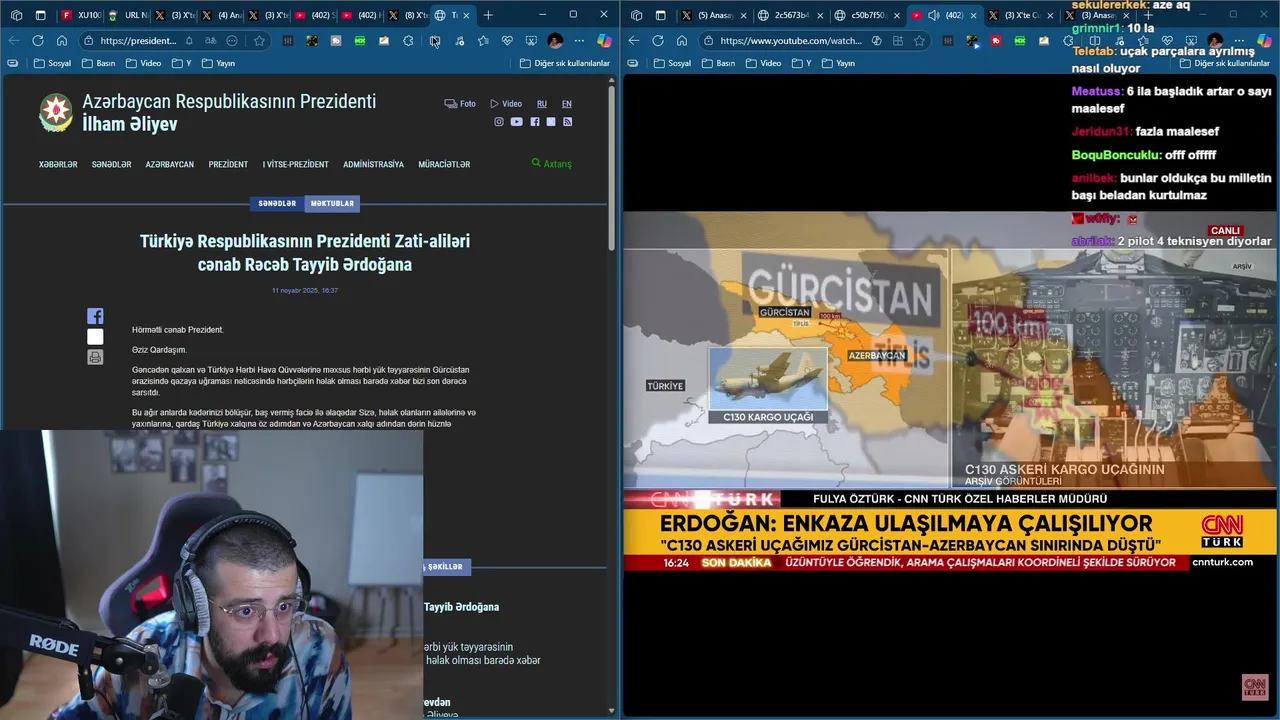Open the president site's Facebook header icon

[535, 122]
